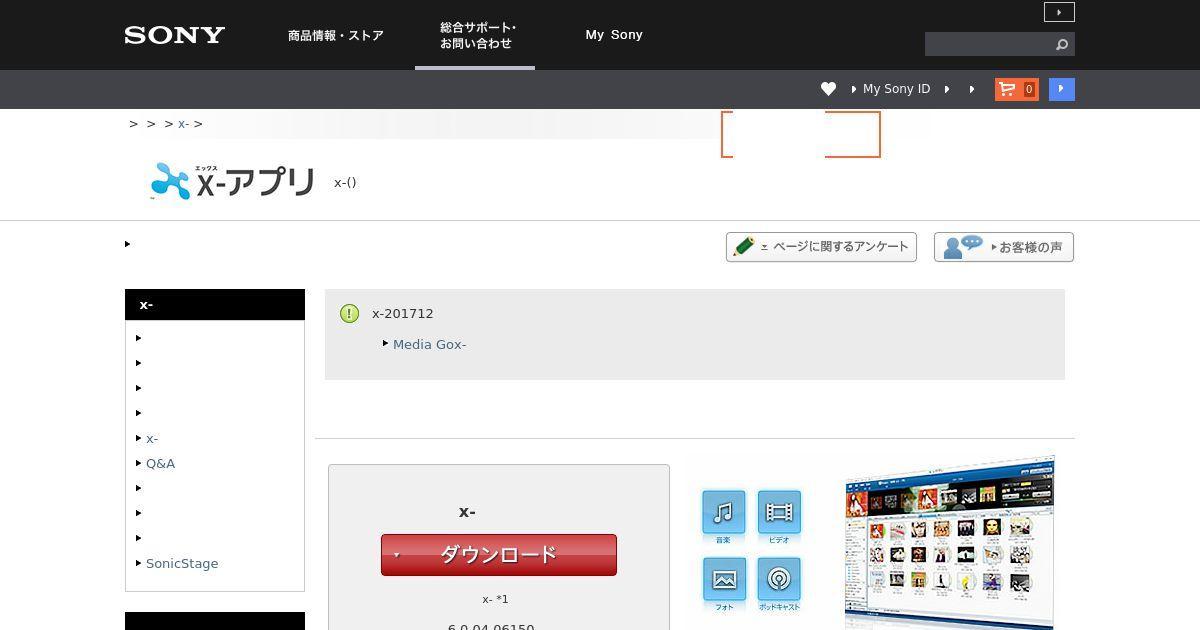Click the version number 6.0.04.06150
Viewport: 1200px width, 630px height.
pos(491,628)
